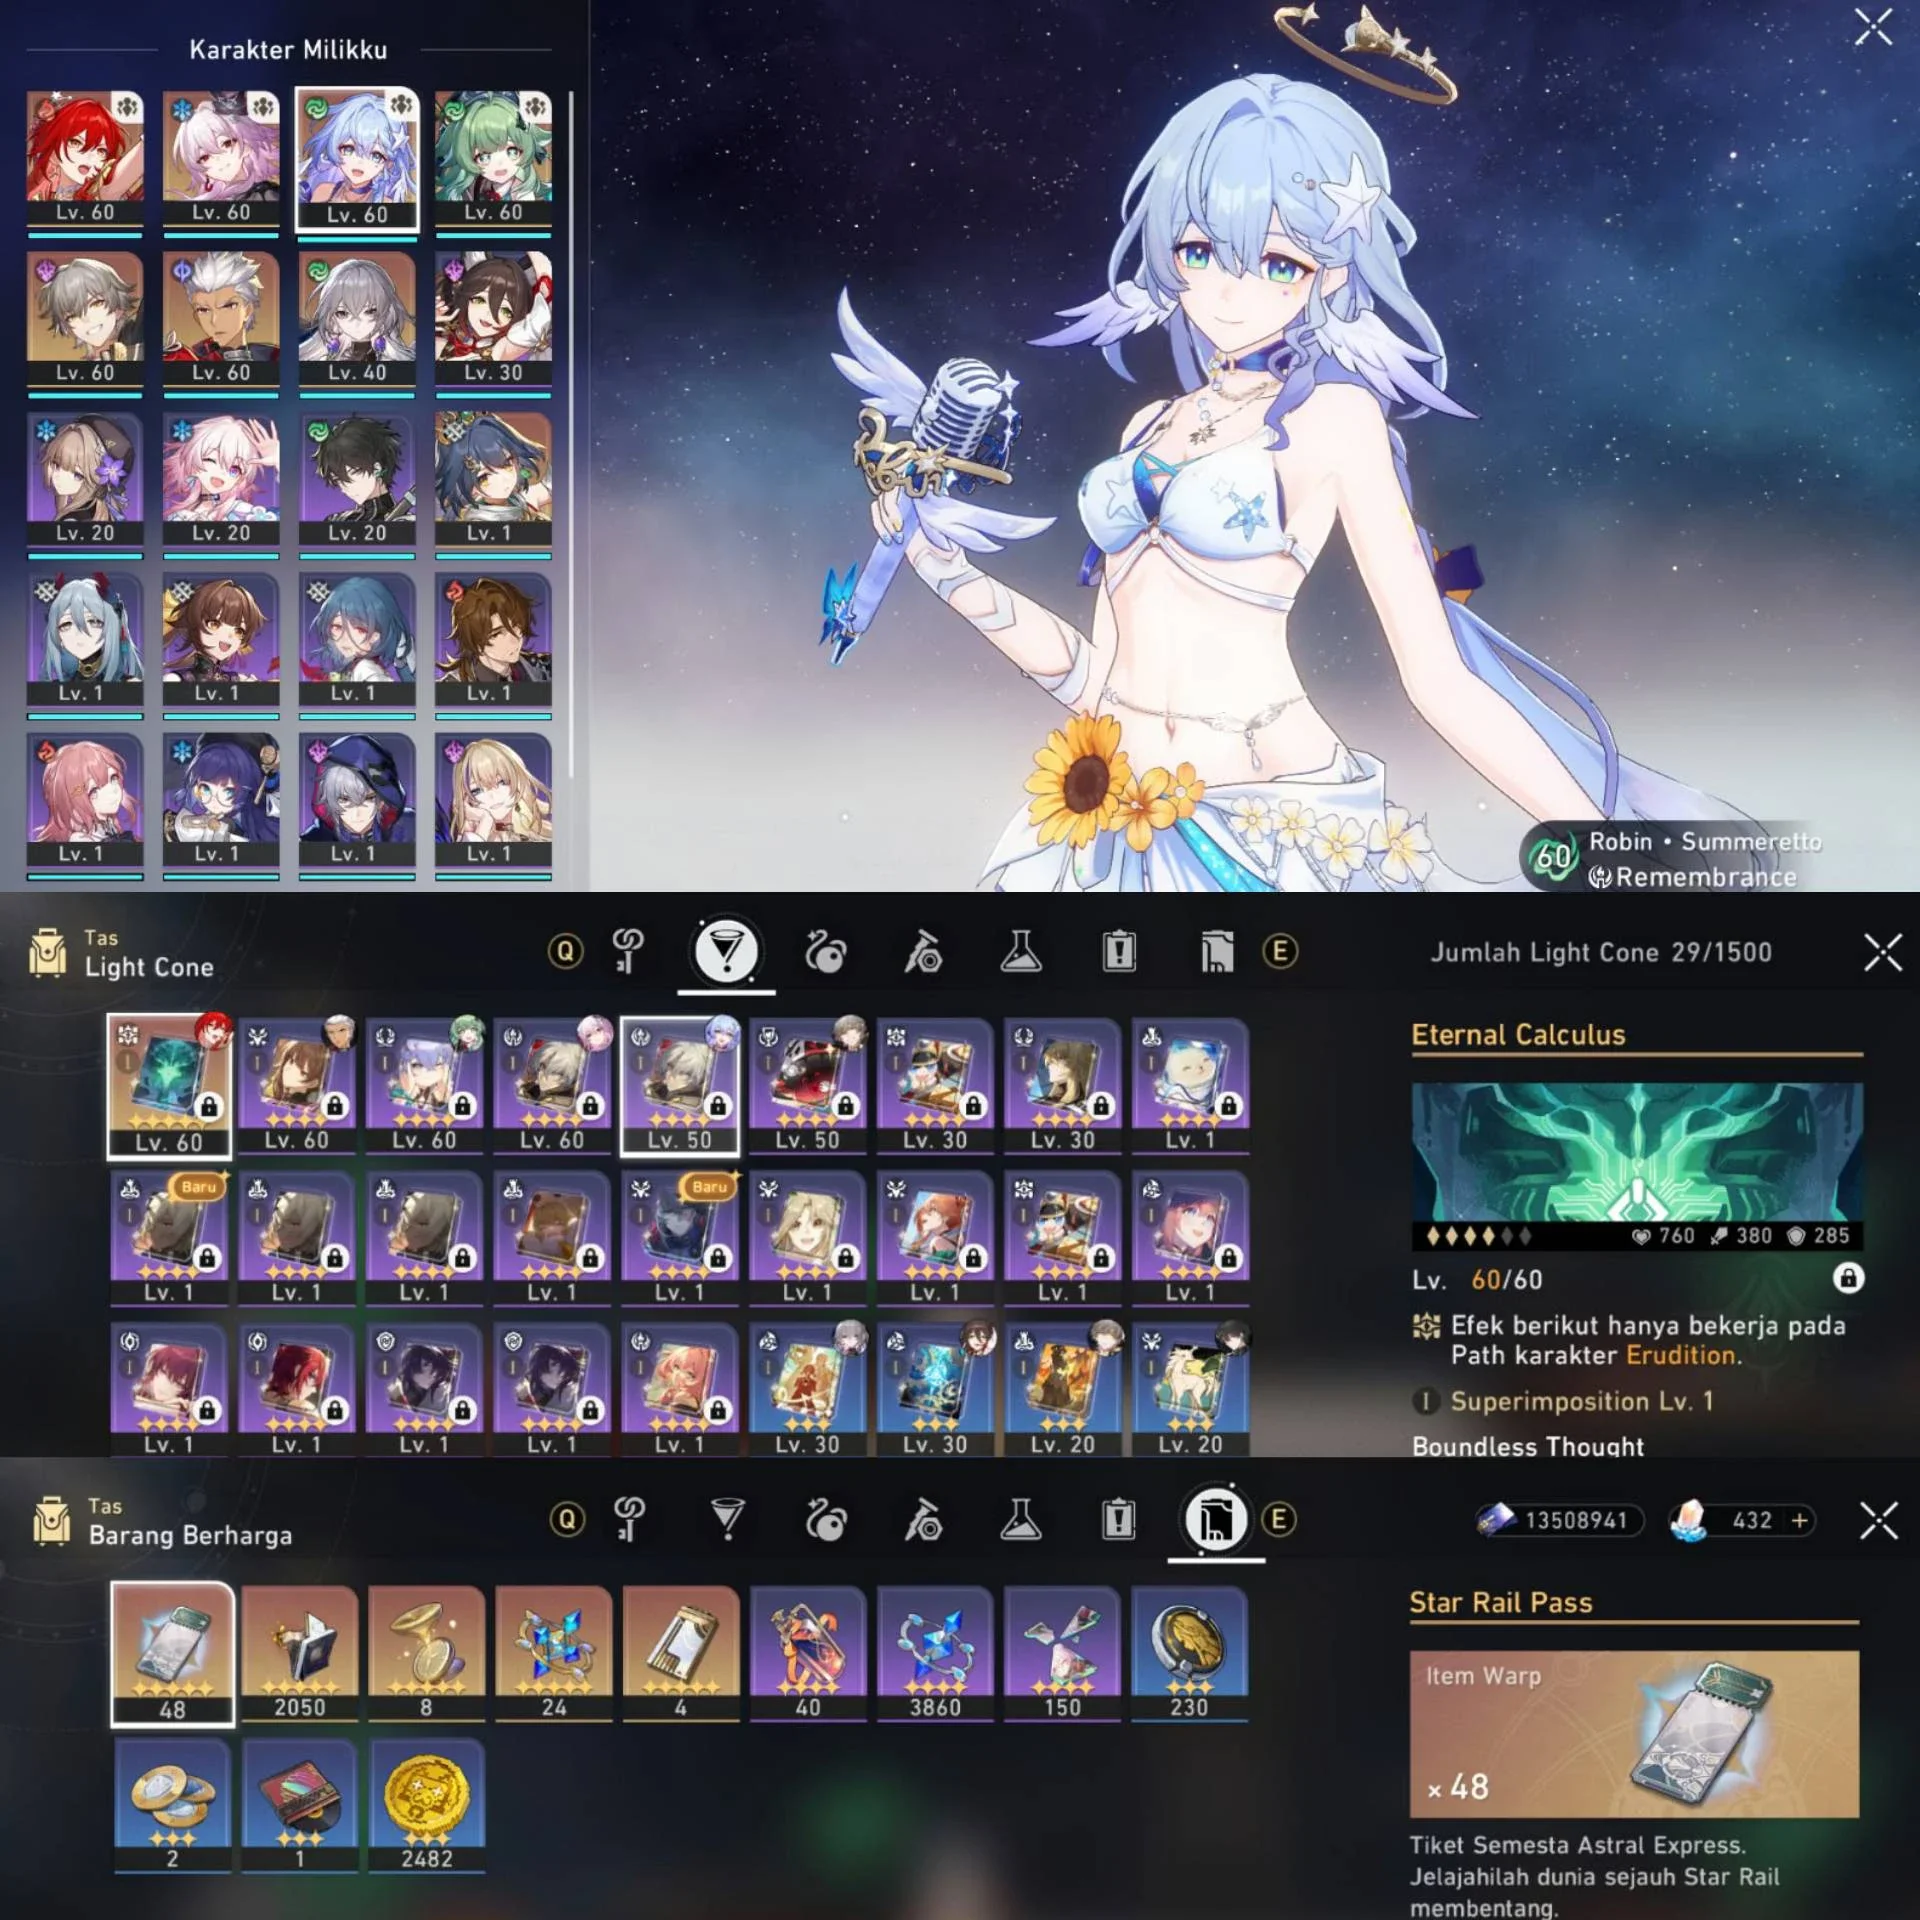Viewport: 1920px width, 1920px height.
Task: Open Consumables flask icon in Light Cone bag
Action: click(1021, 951)
